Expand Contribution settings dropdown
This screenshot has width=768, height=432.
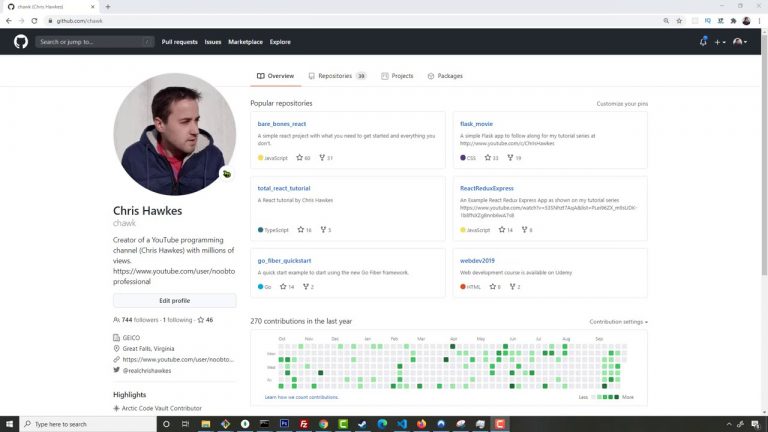618,322
